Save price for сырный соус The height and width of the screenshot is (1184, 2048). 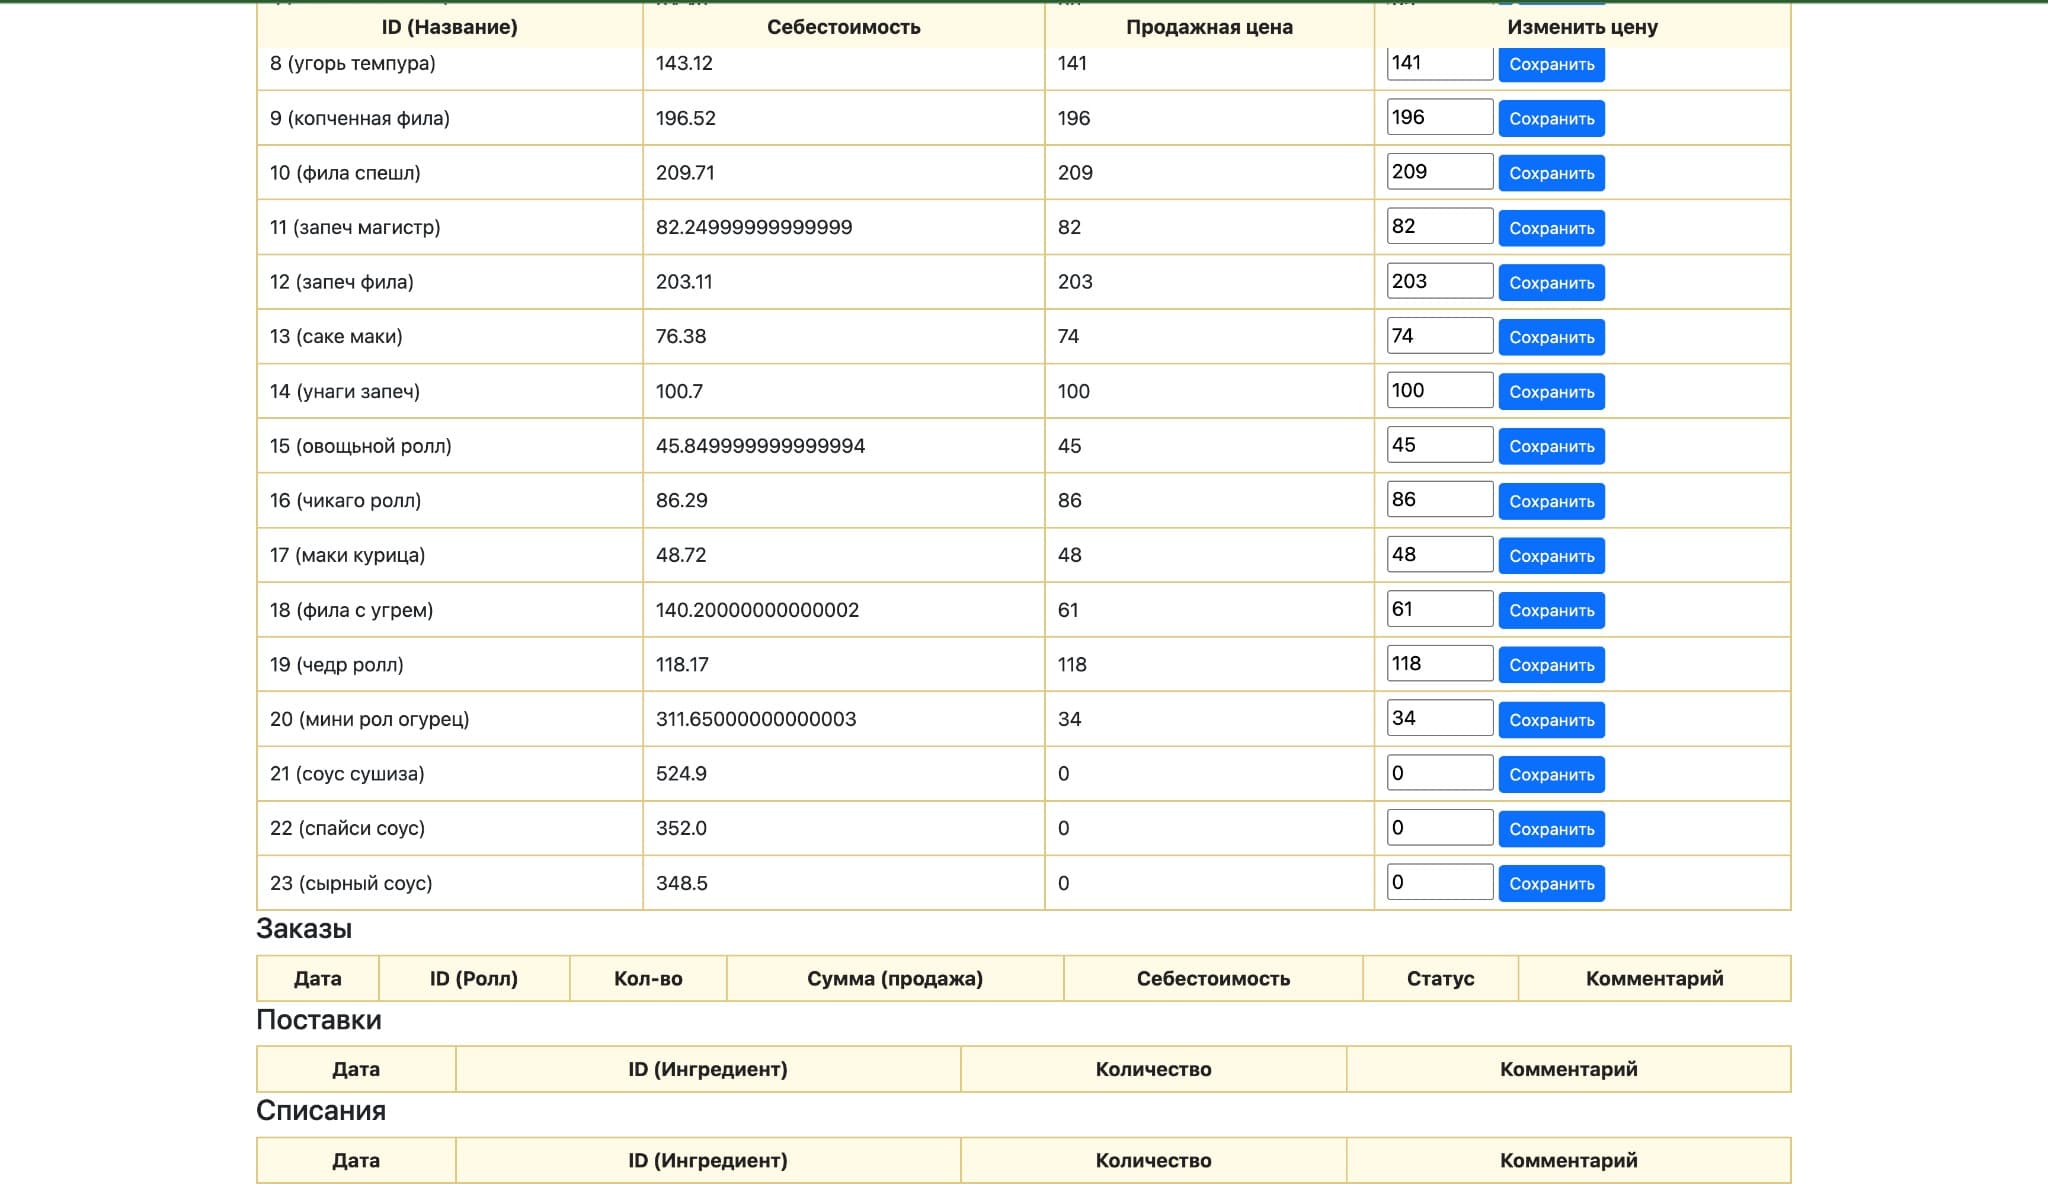coord(1551,883)
